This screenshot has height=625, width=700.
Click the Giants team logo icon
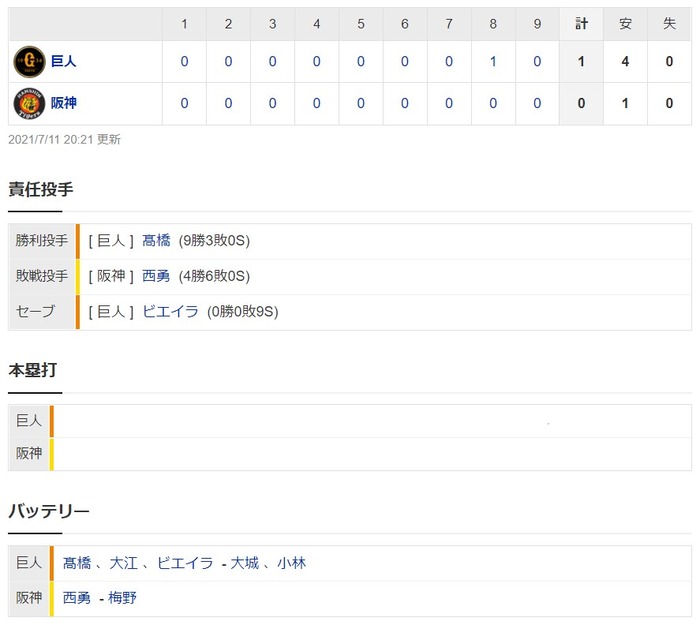click(30, 62)
